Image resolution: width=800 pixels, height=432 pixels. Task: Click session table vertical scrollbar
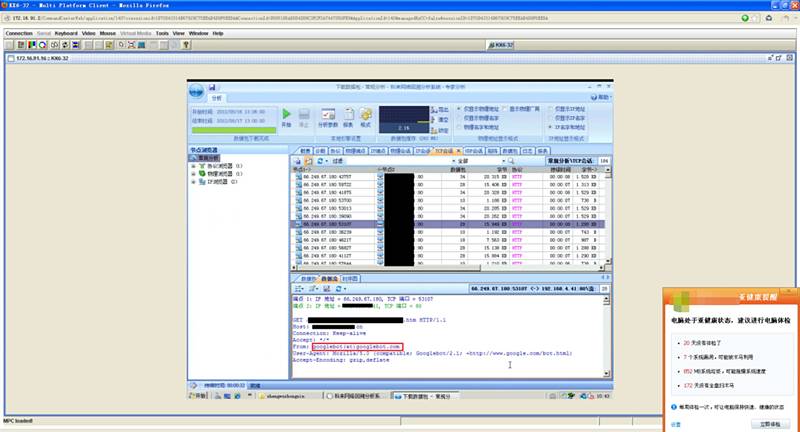608,215
